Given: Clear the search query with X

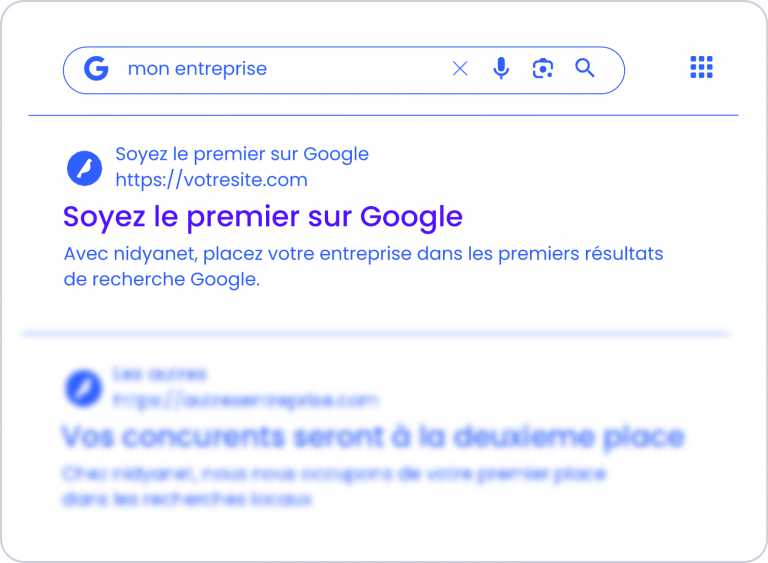Looking at the screenshot, I should coord(460,69).
